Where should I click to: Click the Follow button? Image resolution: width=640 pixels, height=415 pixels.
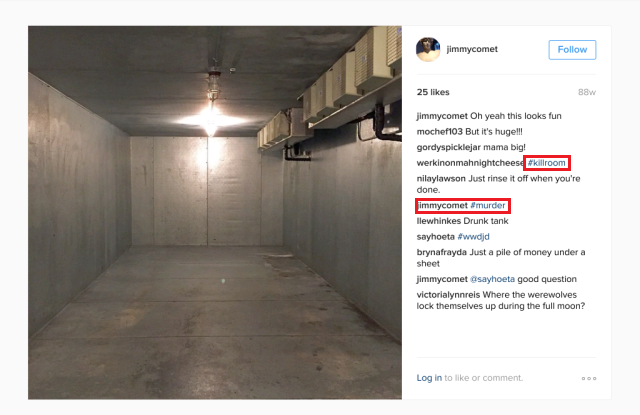(572, 50)
